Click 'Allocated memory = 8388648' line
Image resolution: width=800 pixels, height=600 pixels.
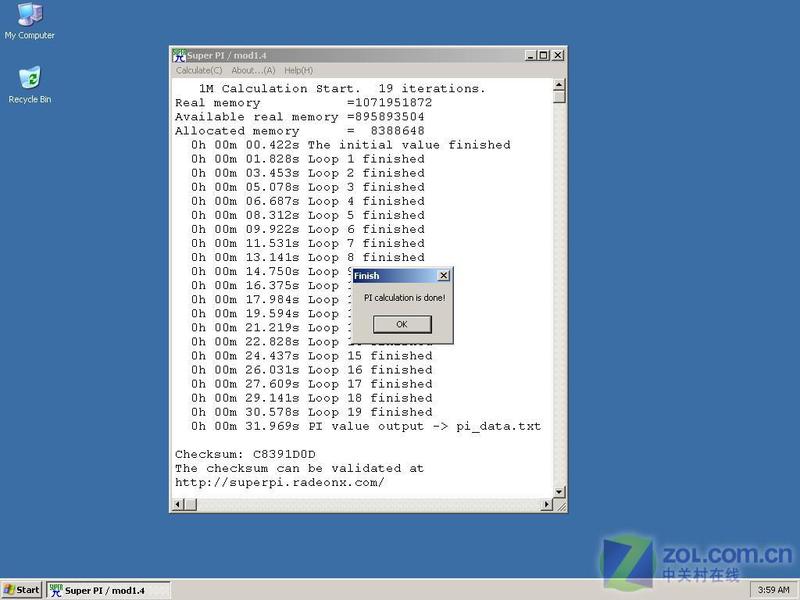point(299,131)
